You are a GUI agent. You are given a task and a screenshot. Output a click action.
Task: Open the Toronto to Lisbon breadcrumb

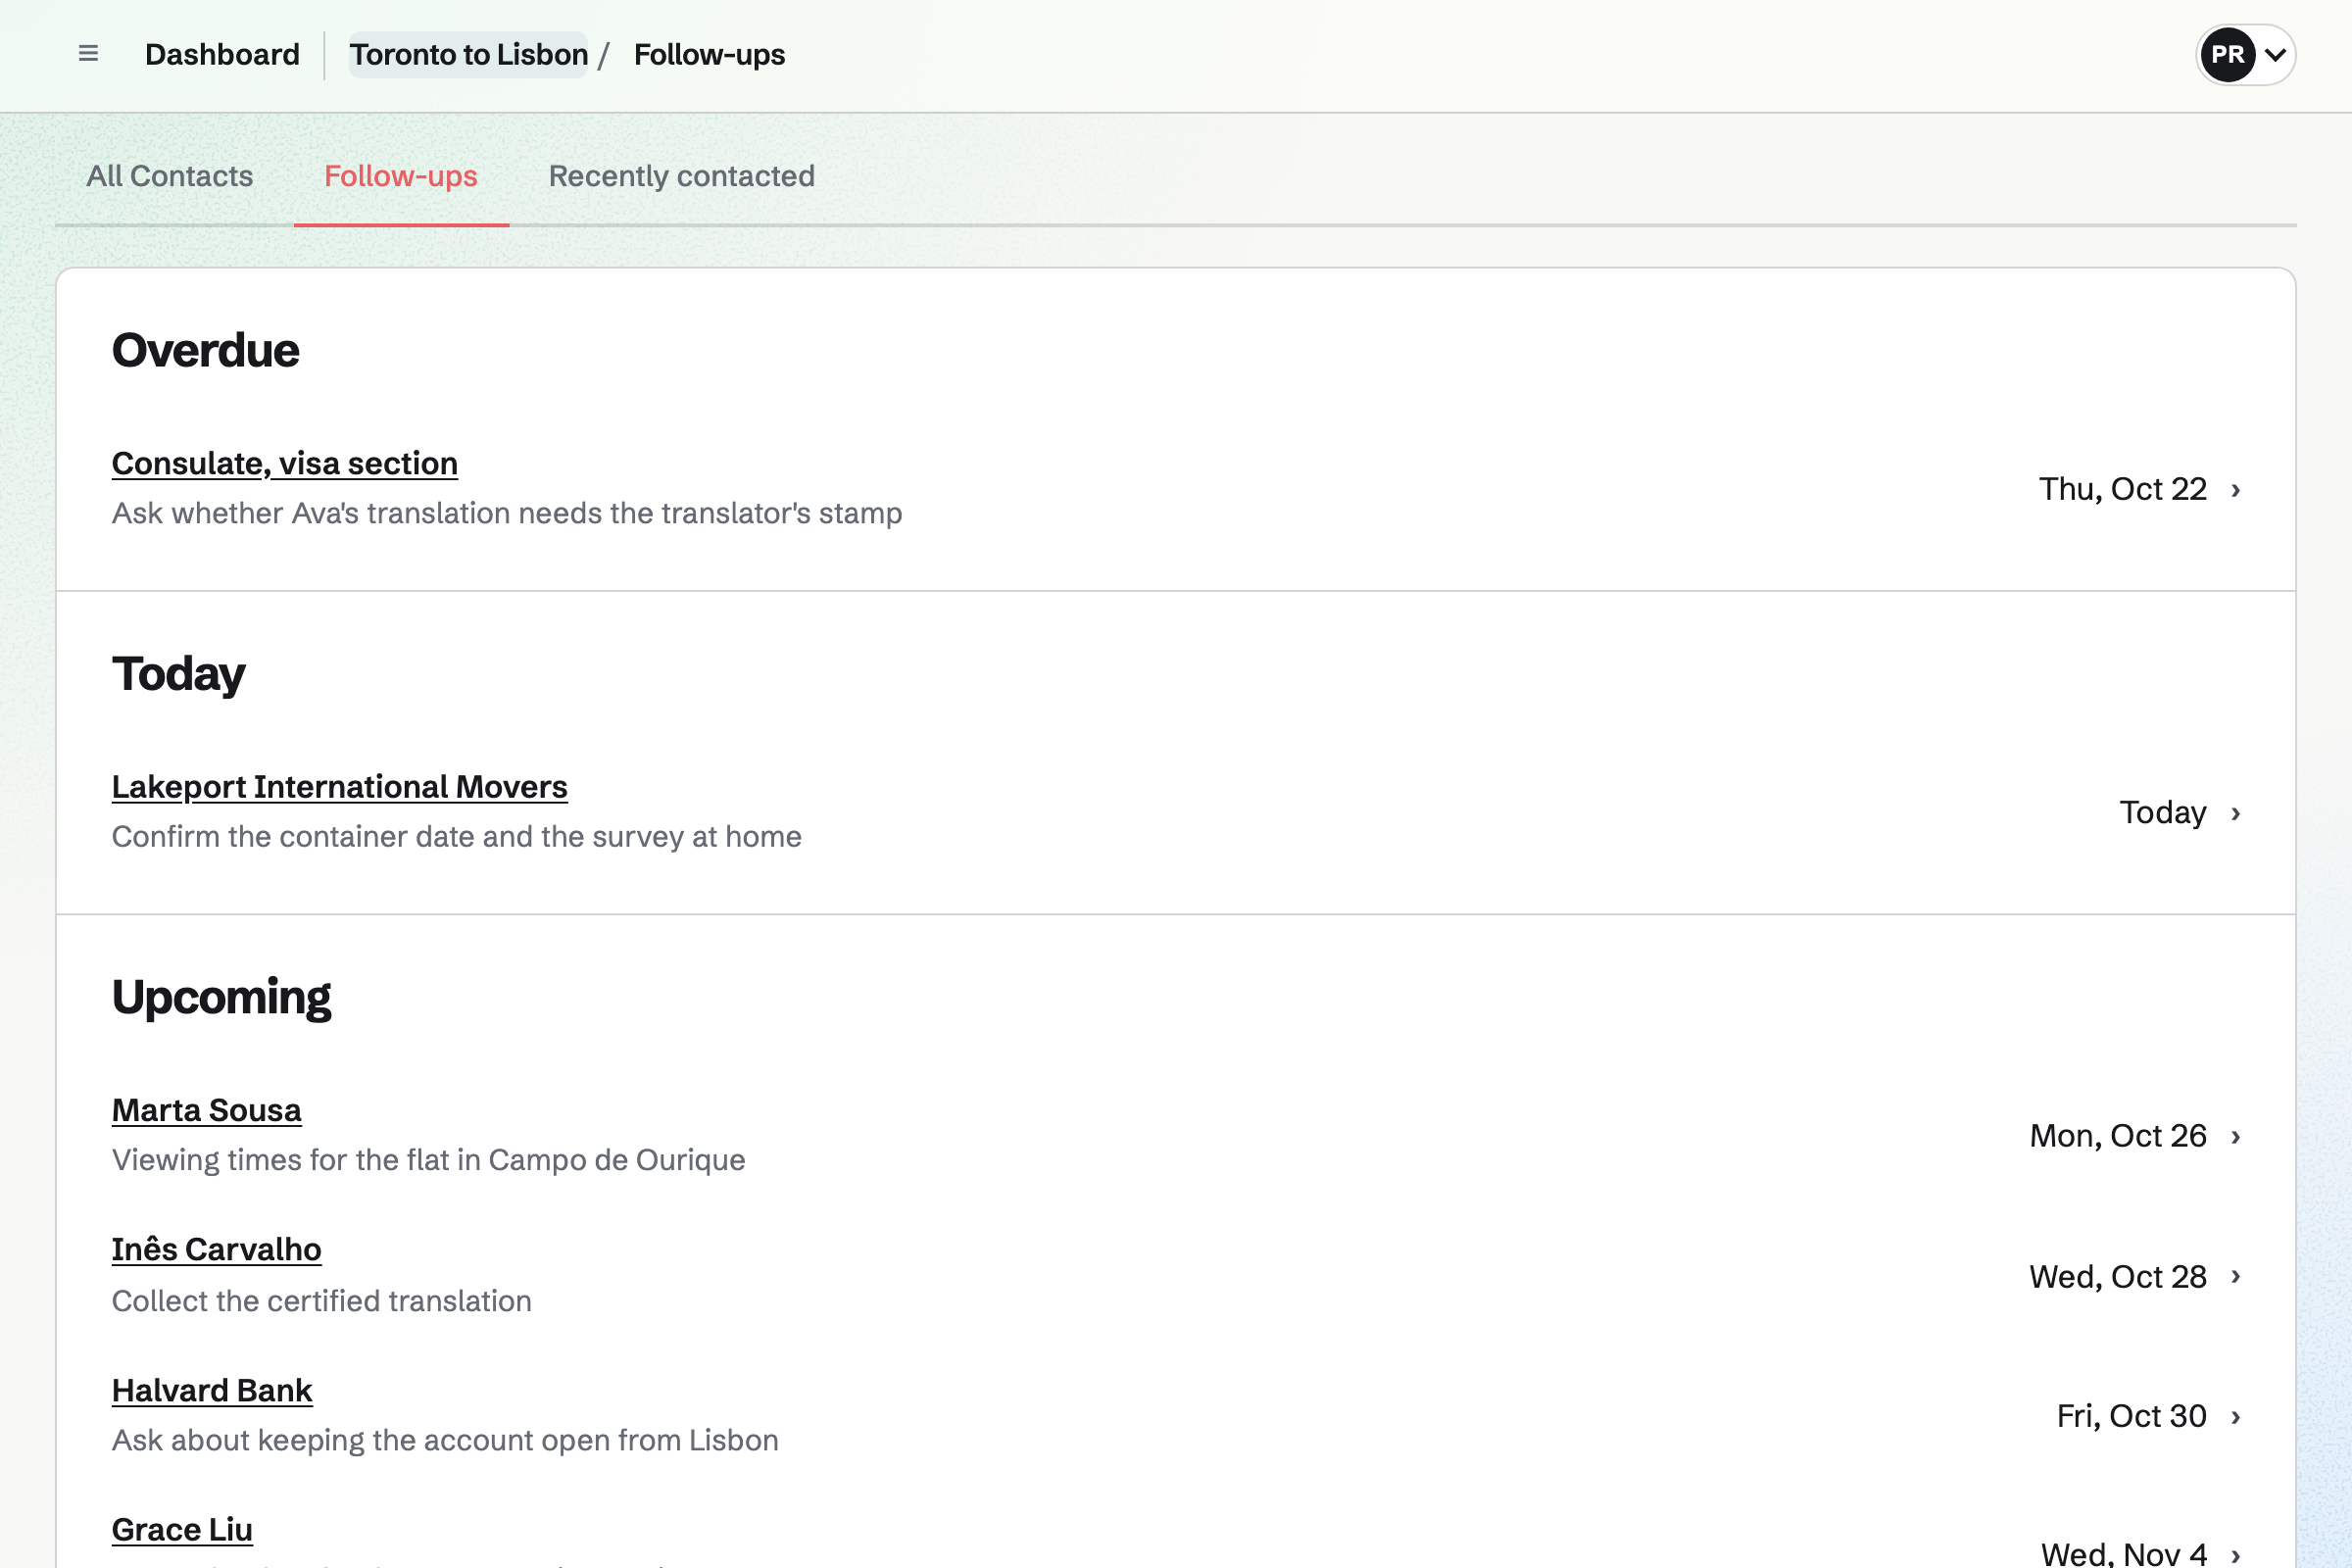[x=468, y=55]
